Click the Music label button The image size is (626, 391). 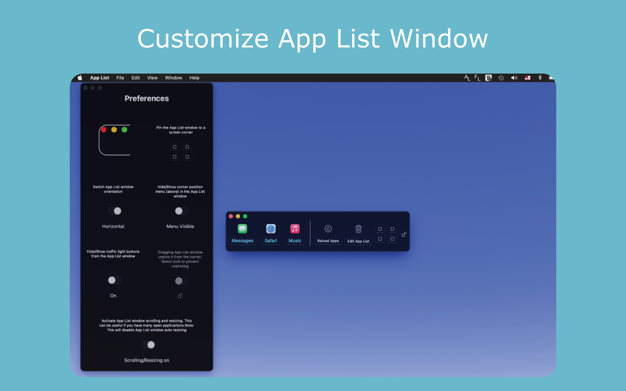click(295, 240)
